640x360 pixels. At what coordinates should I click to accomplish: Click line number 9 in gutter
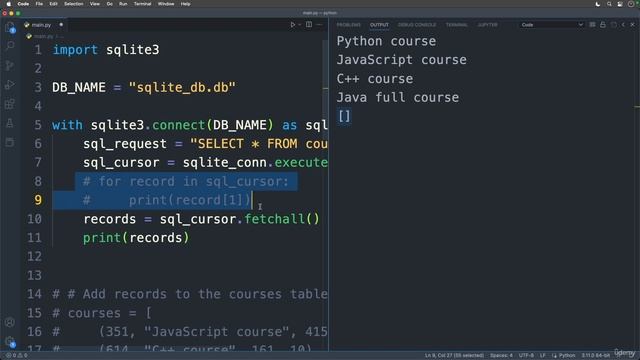38,200
